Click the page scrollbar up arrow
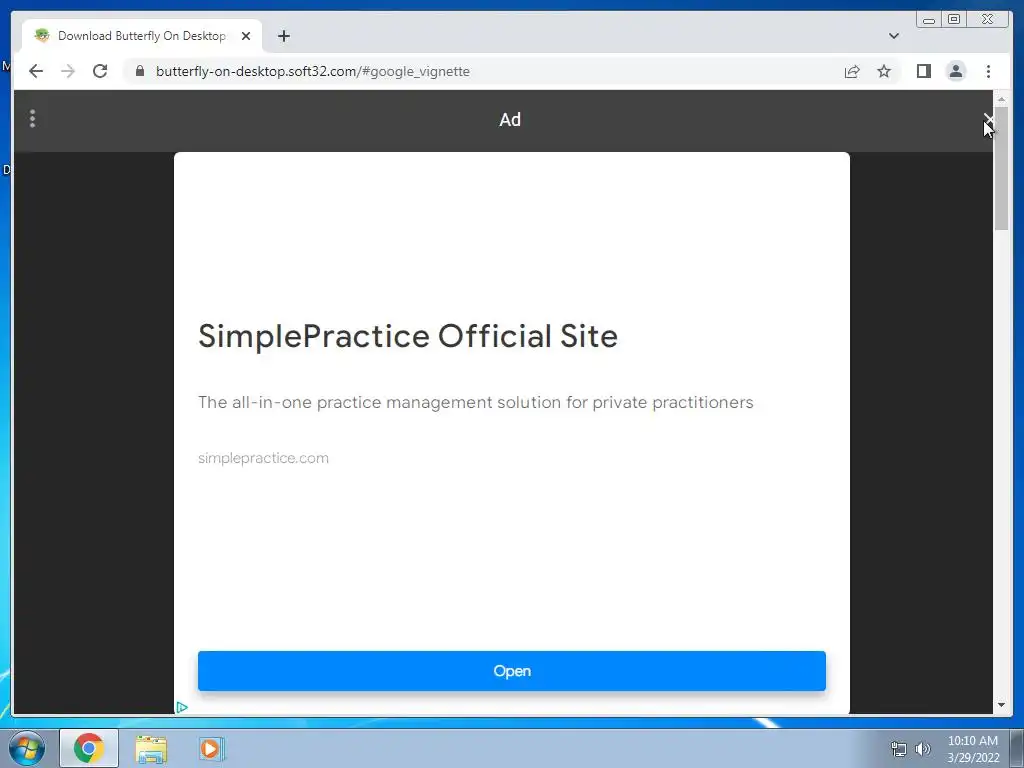The height and width of the screenshot is (768, 1024). [1001, 99]
